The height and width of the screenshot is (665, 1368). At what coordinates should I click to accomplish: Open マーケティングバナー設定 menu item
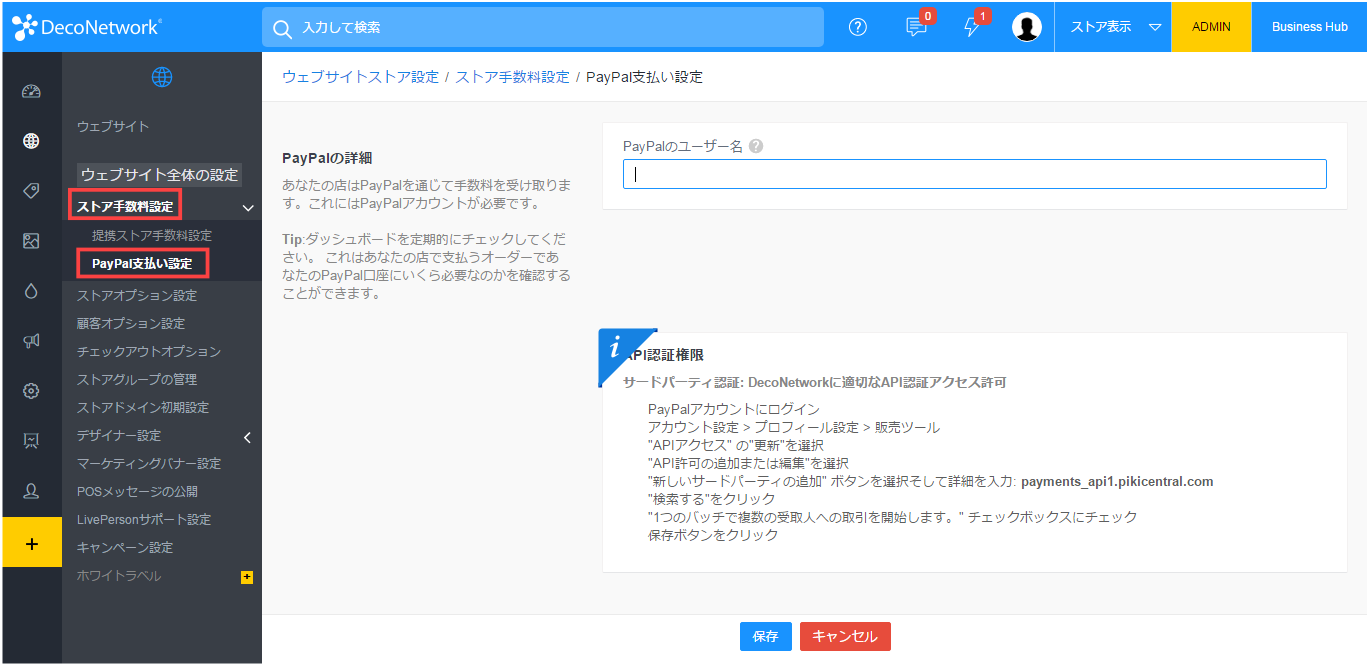149,464
